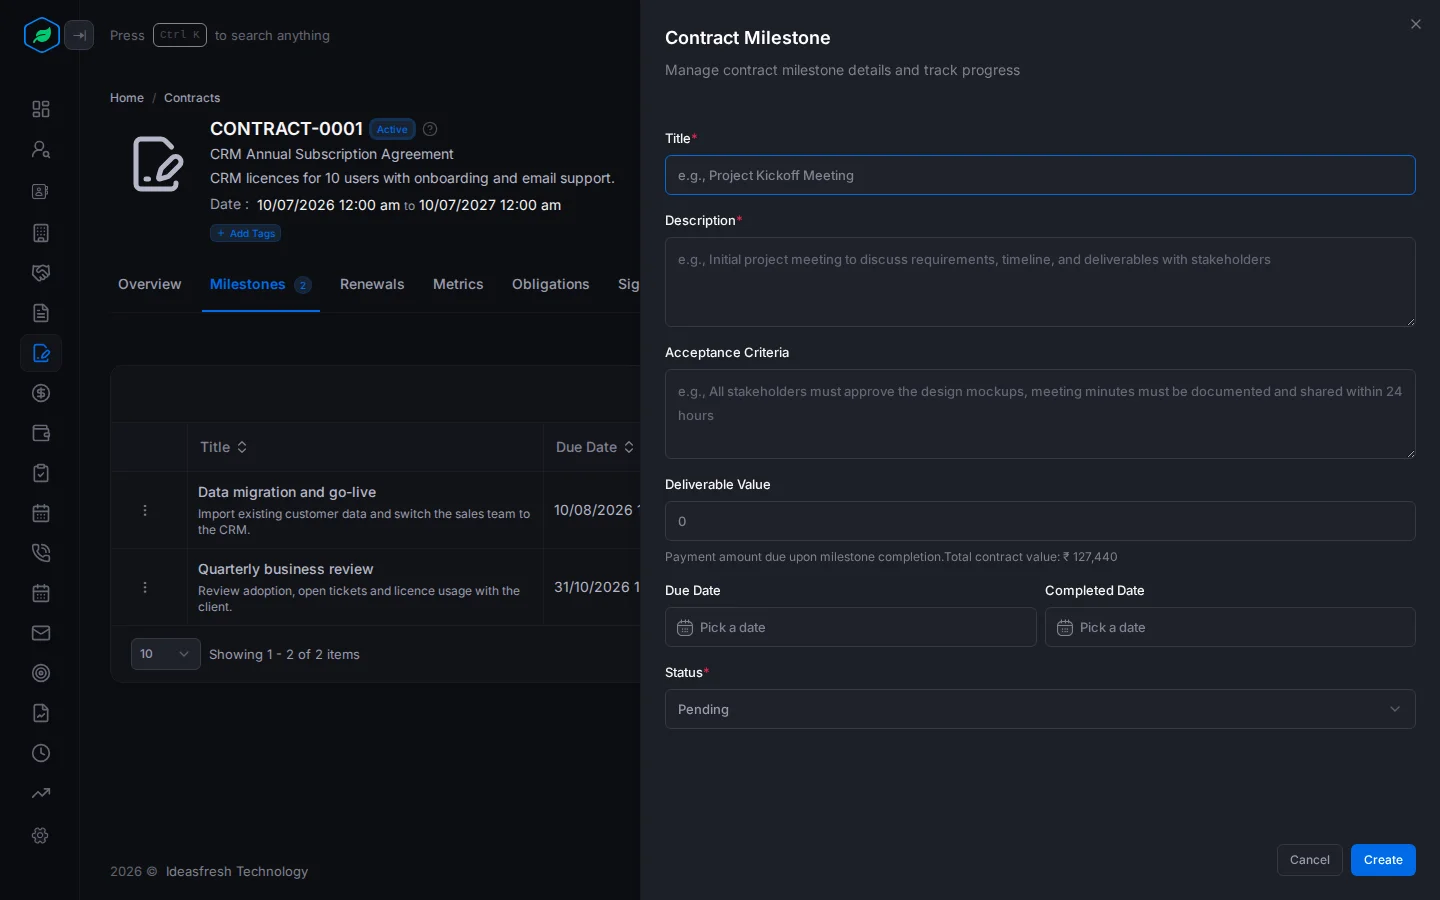Open the phone calls sidebar icon
The height and width of the screenshot is (900, 1440).
[x=41, y=553]
